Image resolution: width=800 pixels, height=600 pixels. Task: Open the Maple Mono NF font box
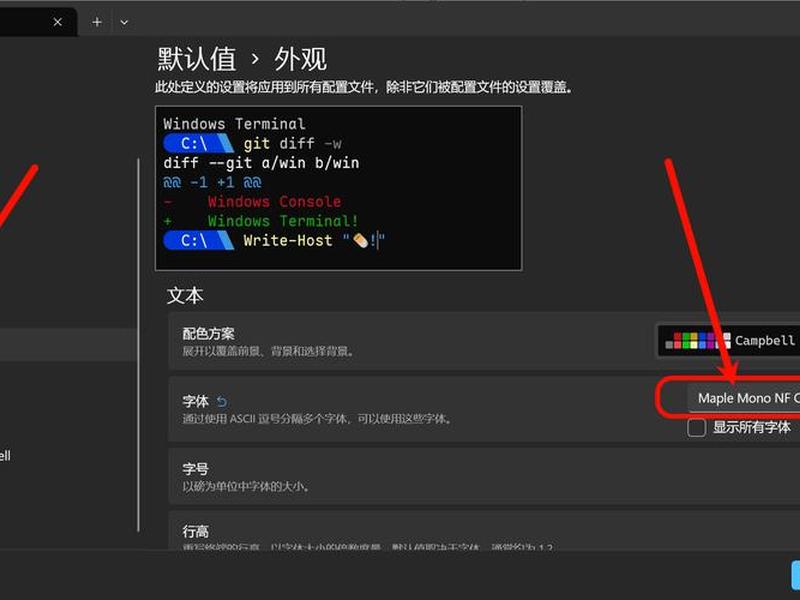(x=744, y=398)
